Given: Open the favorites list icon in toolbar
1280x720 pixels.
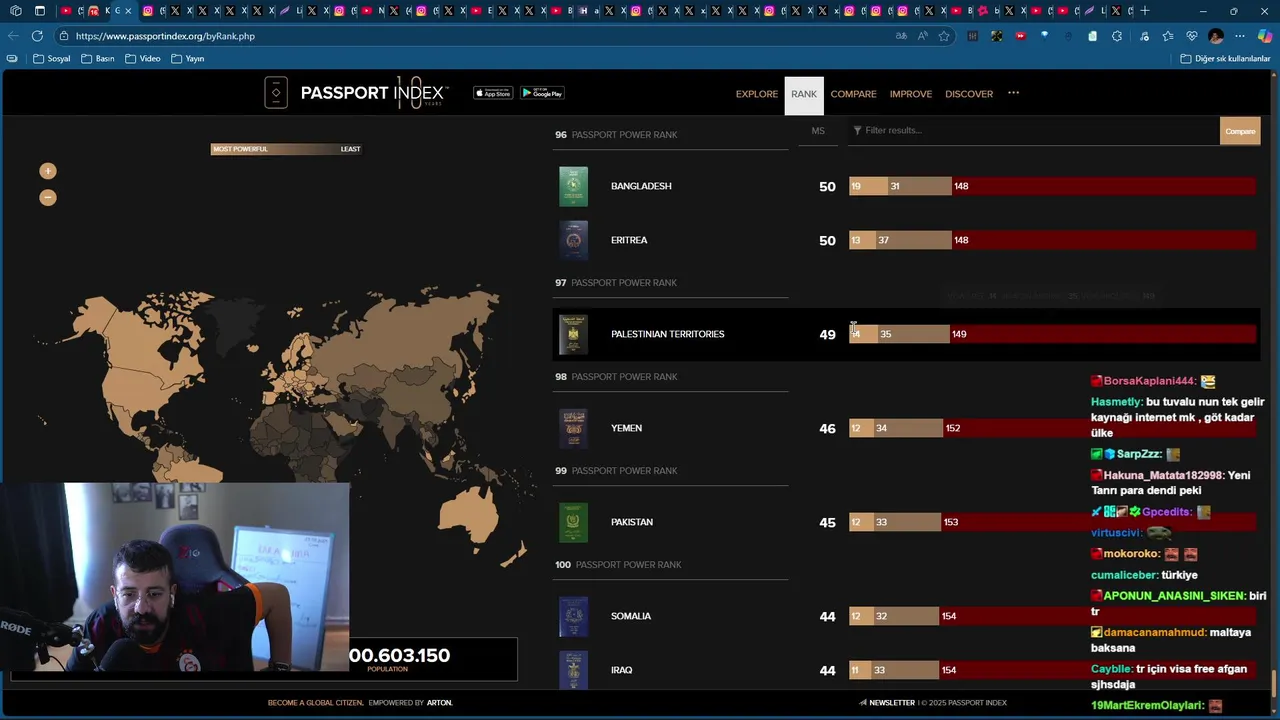Looking at the screenshot, I should click(x=1167, y=36).
